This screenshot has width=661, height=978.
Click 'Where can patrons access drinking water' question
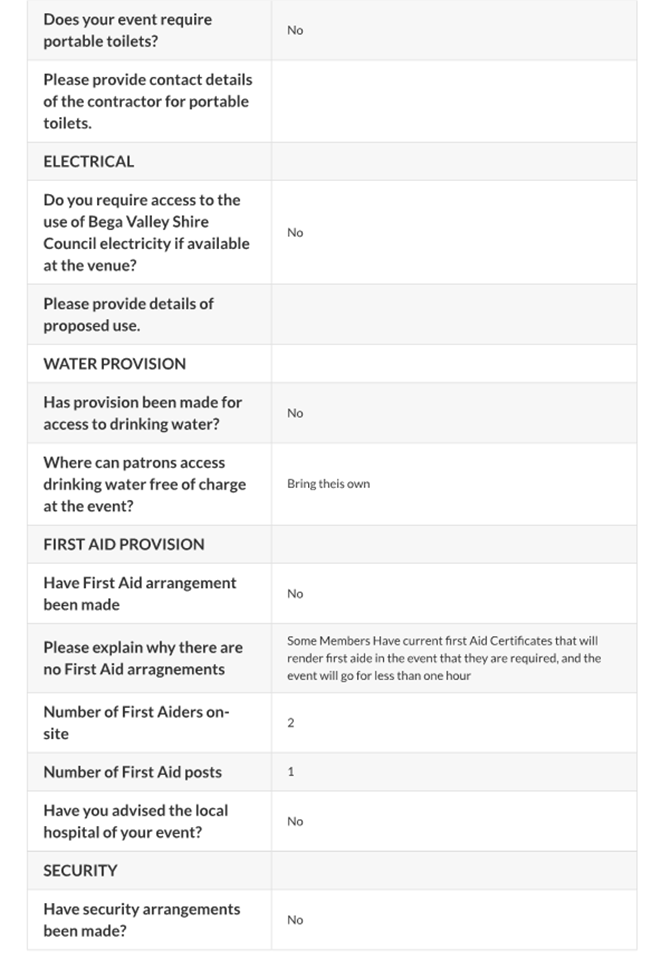click(144, 484)
